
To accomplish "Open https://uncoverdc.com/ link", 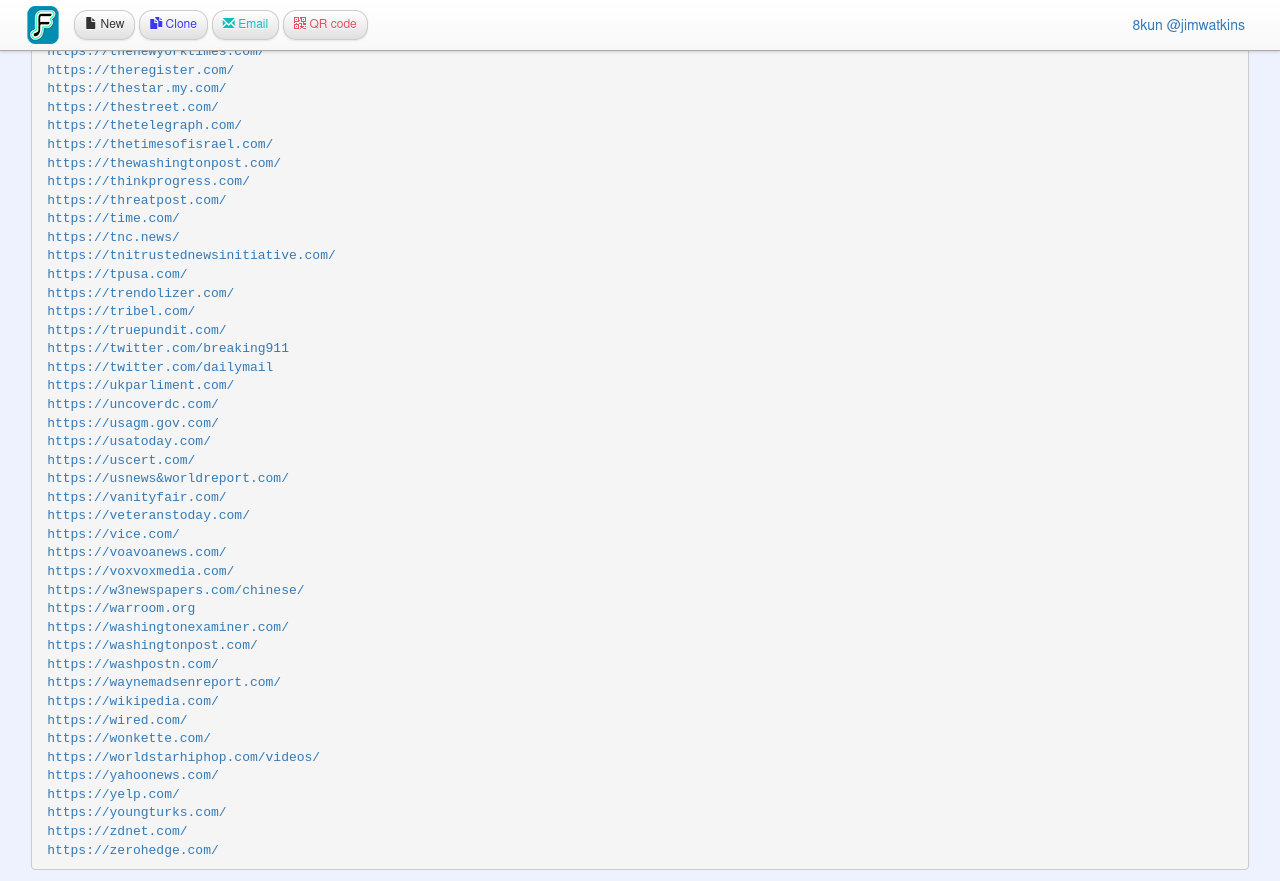I will click(133, 404).
